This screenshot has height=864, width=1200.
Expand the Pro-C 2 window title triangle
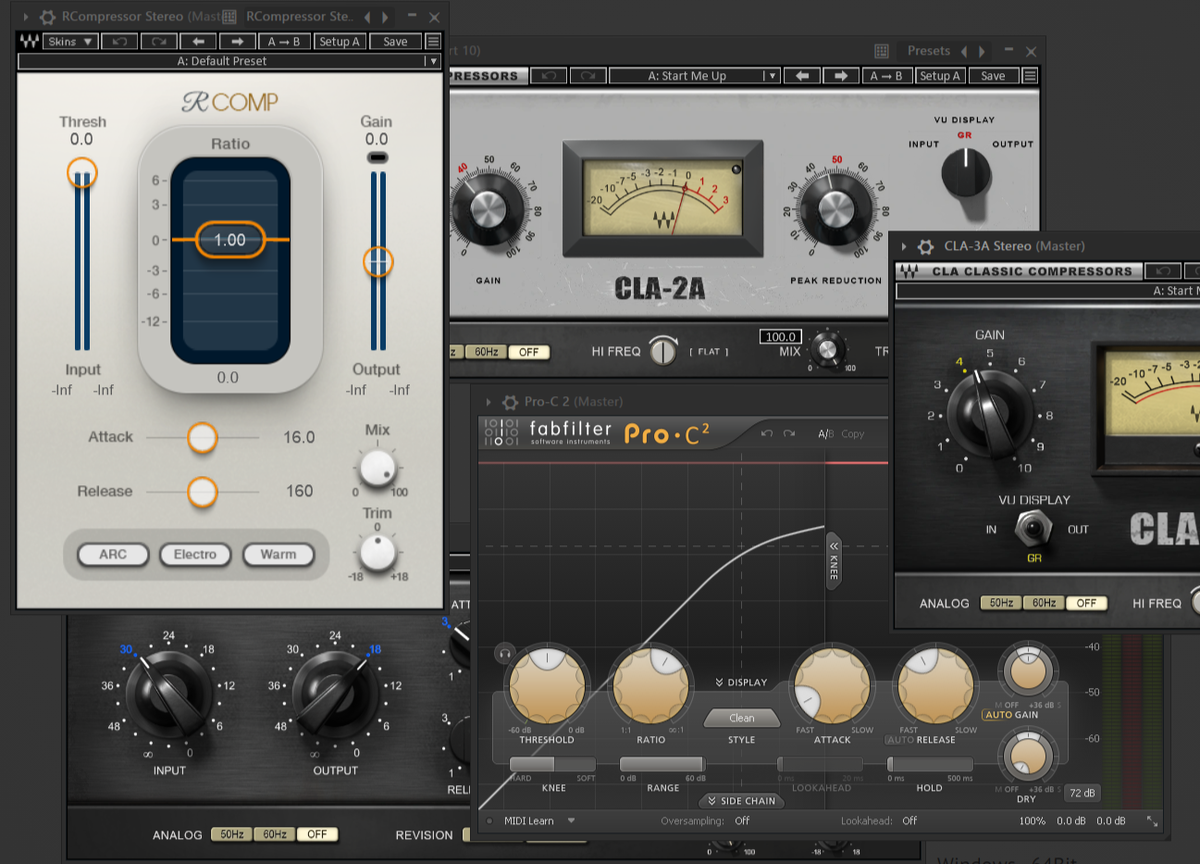click(488, 402)
